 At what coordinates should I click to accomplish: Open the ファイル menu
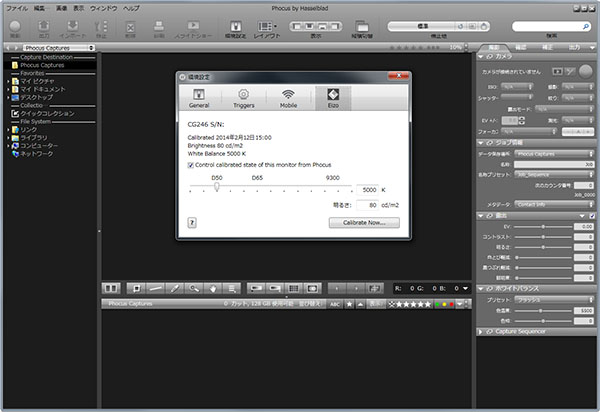pos(17,7)
